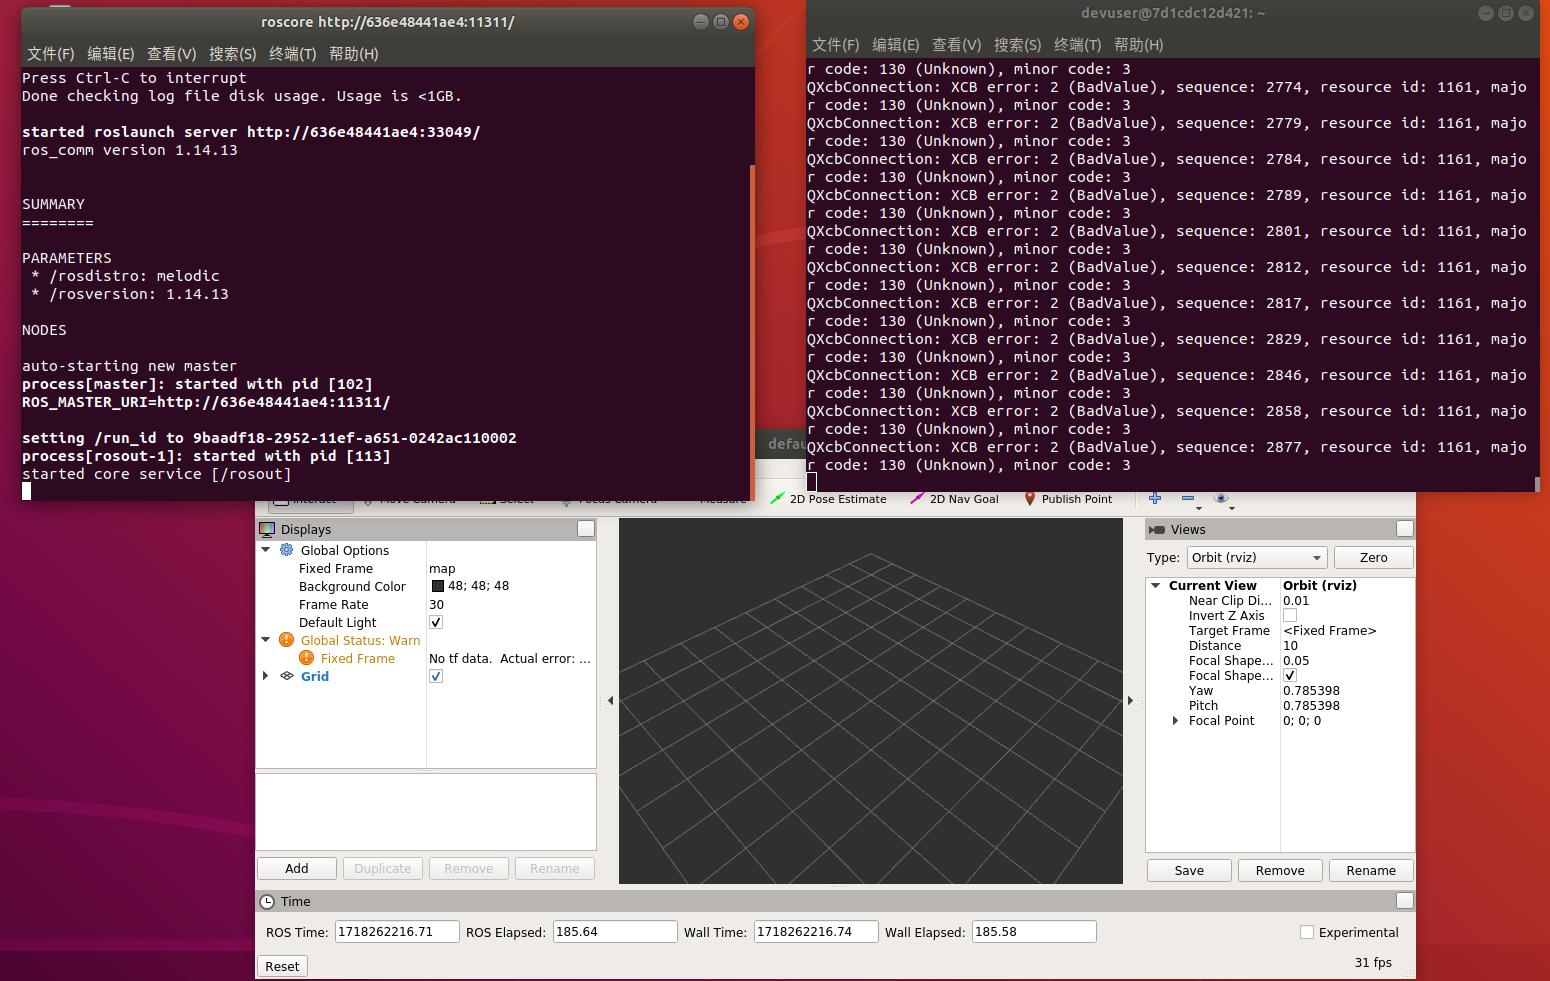
Task: Click the blue plus add-tool icon
Action: [1155, 498]
